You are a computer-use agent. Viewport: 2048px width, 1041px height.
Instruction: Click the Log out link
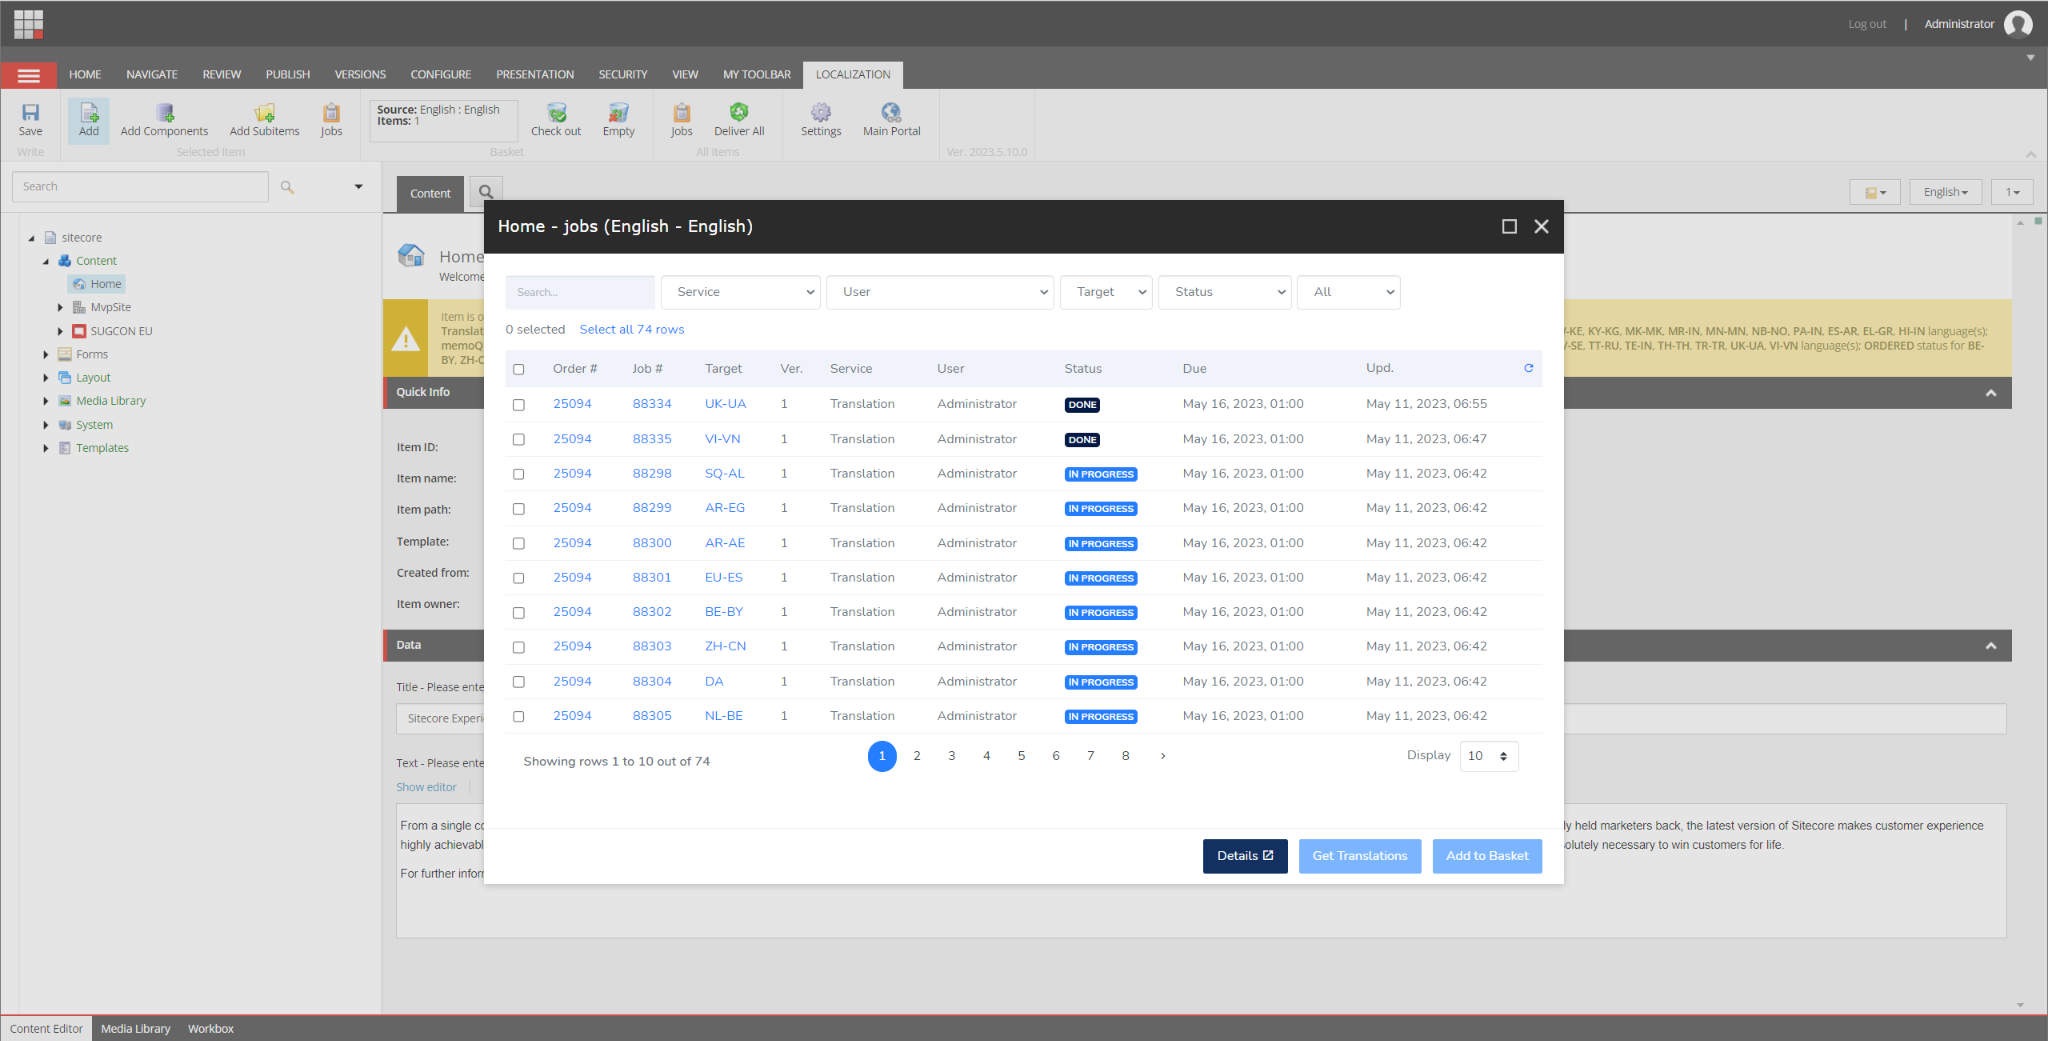pos(1867,24)
